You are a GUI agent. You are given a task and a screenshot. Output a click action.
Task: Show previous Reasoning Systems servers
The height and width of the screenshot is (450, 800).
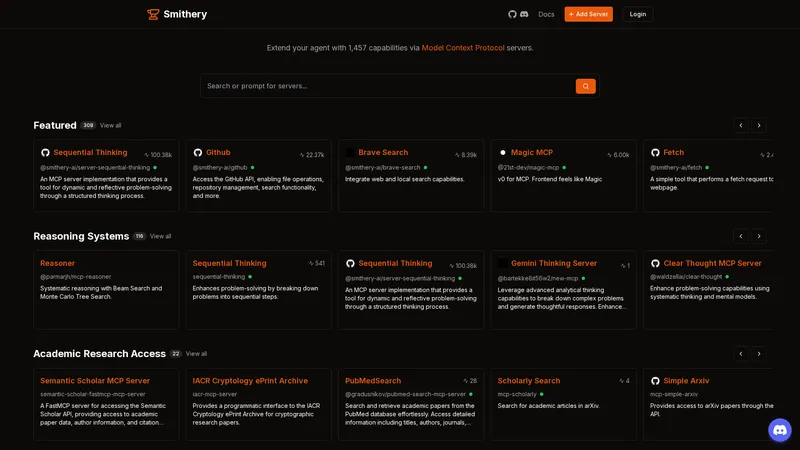pyautogui.click(x=741, y=236)
